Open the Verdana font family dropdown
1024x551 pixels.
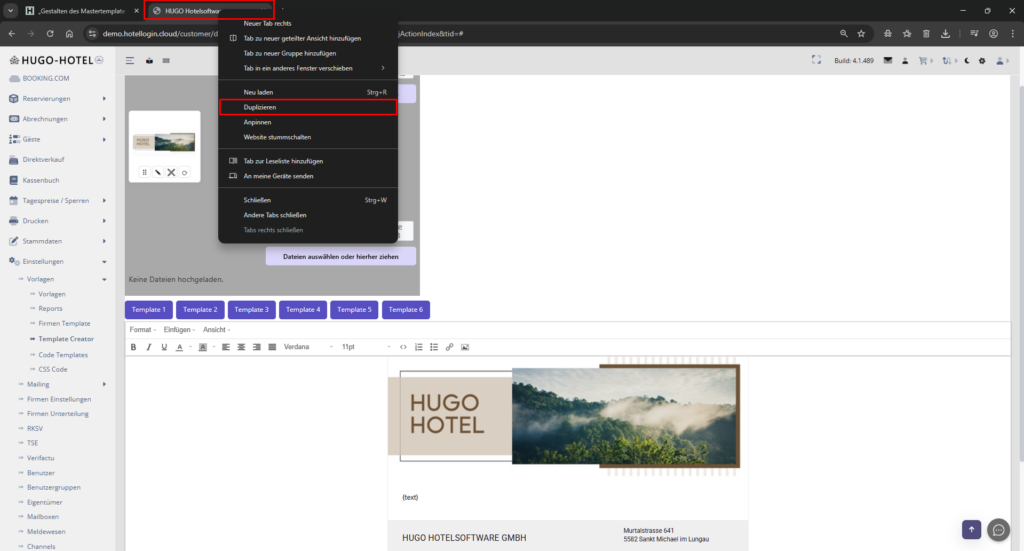coord(307,347)
